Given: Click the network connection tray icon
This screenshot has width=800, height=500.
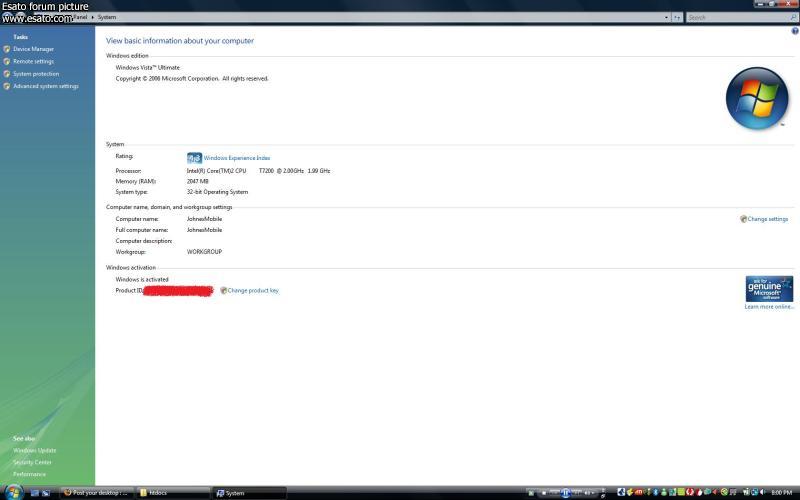Looking at the screenshot, I should pos(754,492).
